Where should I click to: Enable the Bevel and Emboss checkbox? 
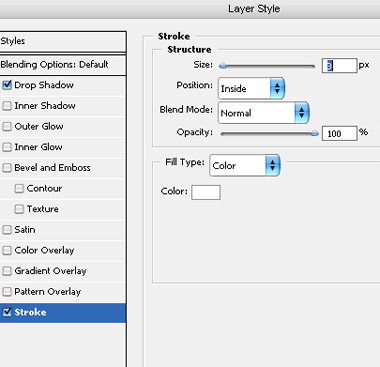pos(7,168)
